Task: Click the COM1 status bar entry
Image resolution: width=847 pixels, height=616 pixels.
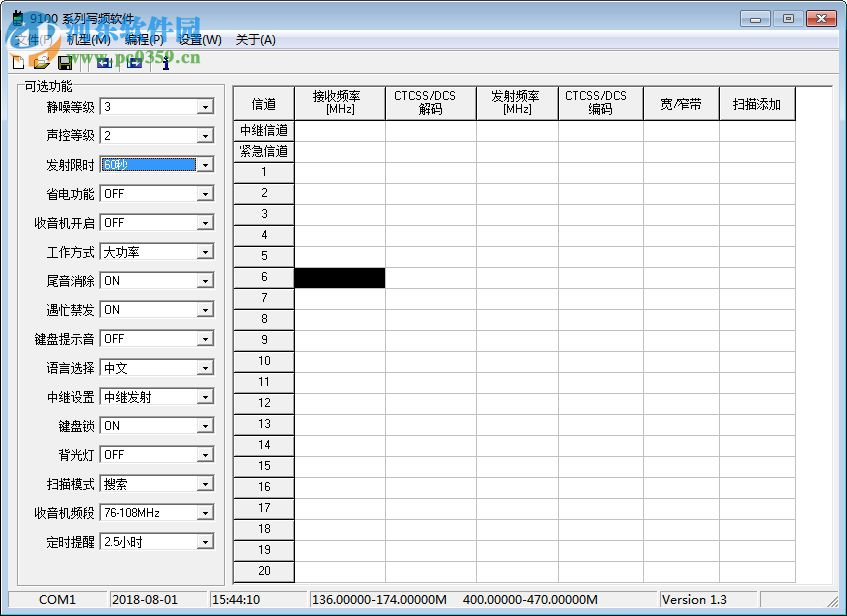Action: click(57, 599)
